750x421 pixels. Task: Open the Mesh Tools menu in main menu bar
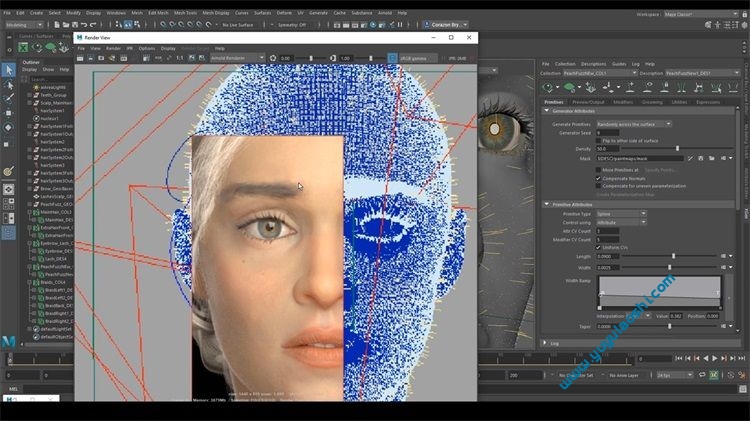click(x=185, y=13)
